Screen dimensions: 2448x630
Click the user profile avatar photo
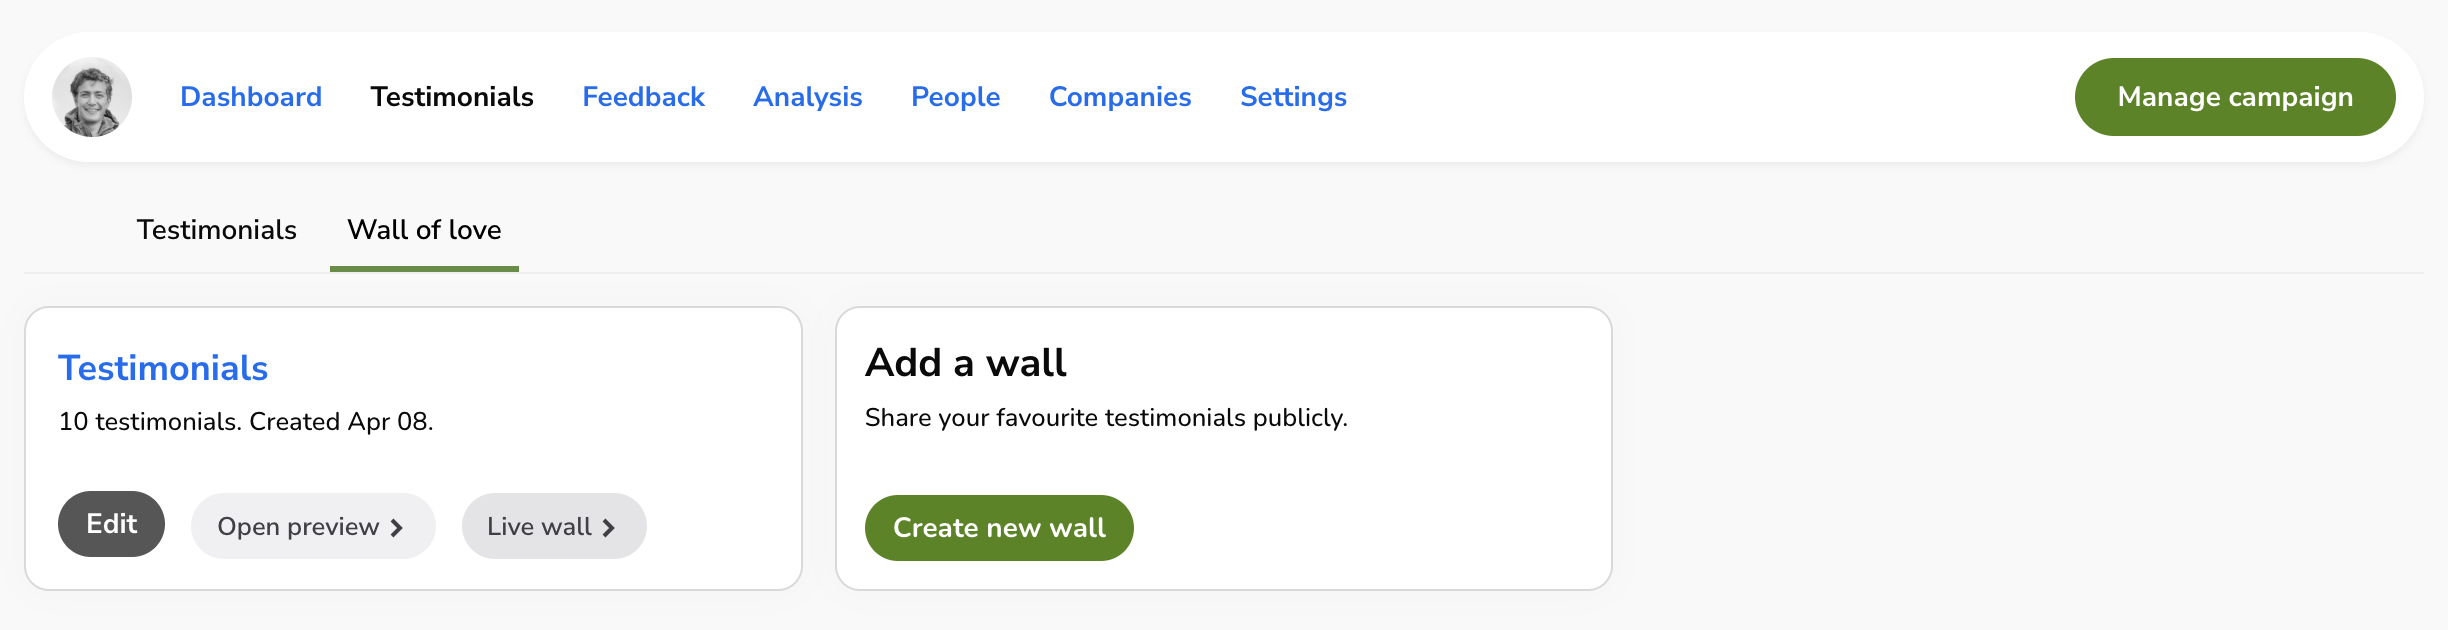tap(92, 97)
